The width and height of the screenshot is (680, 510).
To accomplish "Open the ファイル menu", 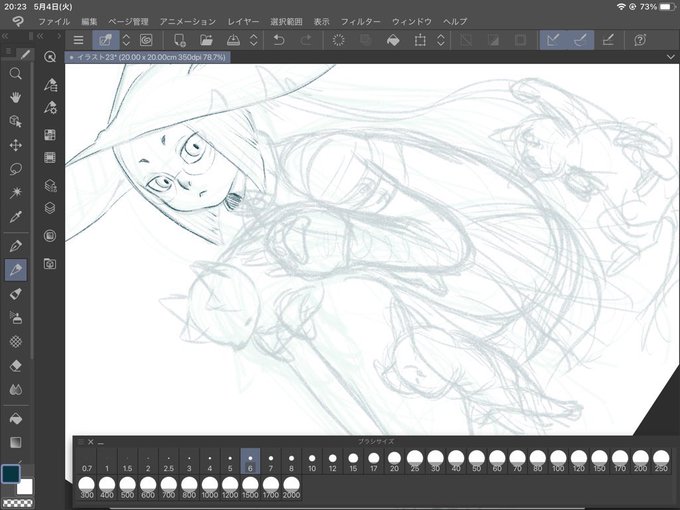I will pos(54,22).
